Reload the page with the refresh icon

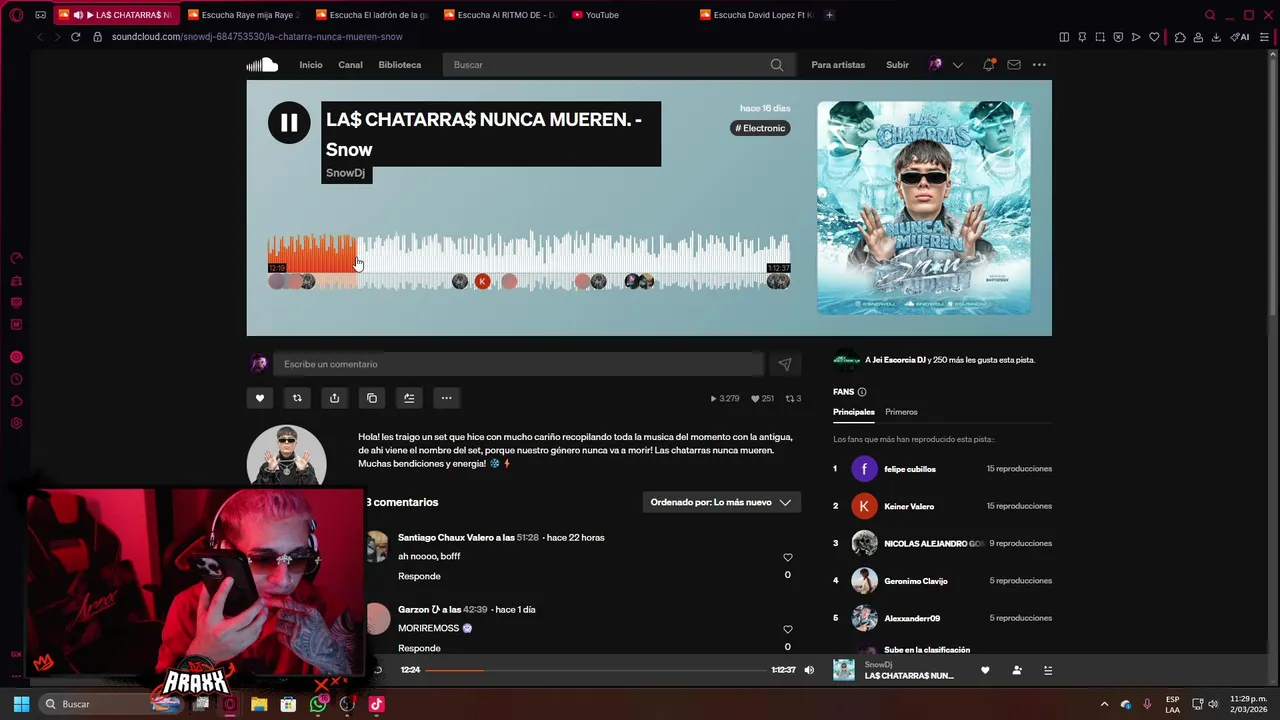point(75,37)
